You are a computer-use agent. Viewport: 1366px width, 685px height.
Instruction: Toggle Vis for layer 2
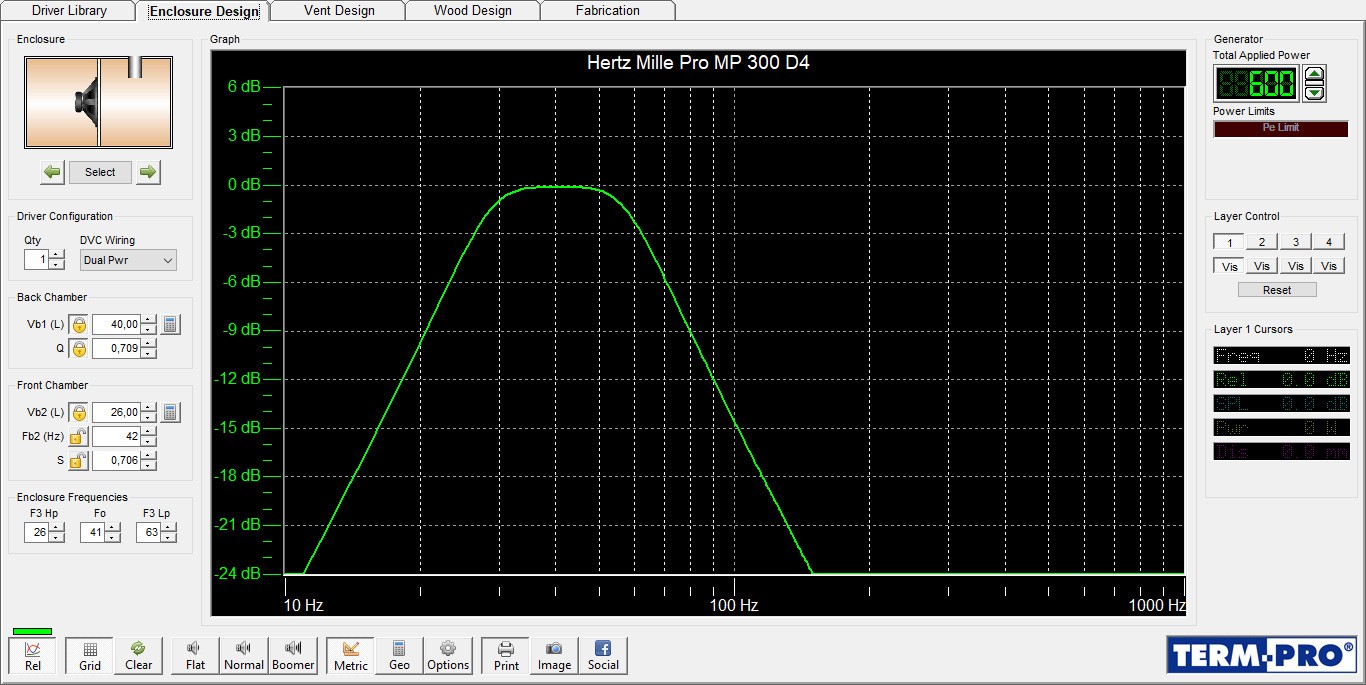[x=1262, y=266]
